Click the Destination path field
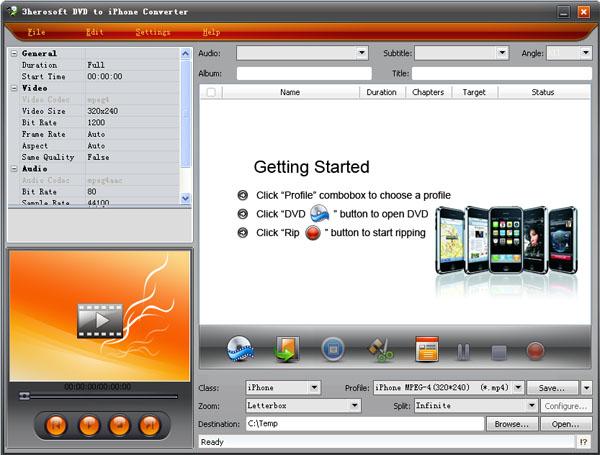This screenshot has width=600, height=455. click(365, 424)
